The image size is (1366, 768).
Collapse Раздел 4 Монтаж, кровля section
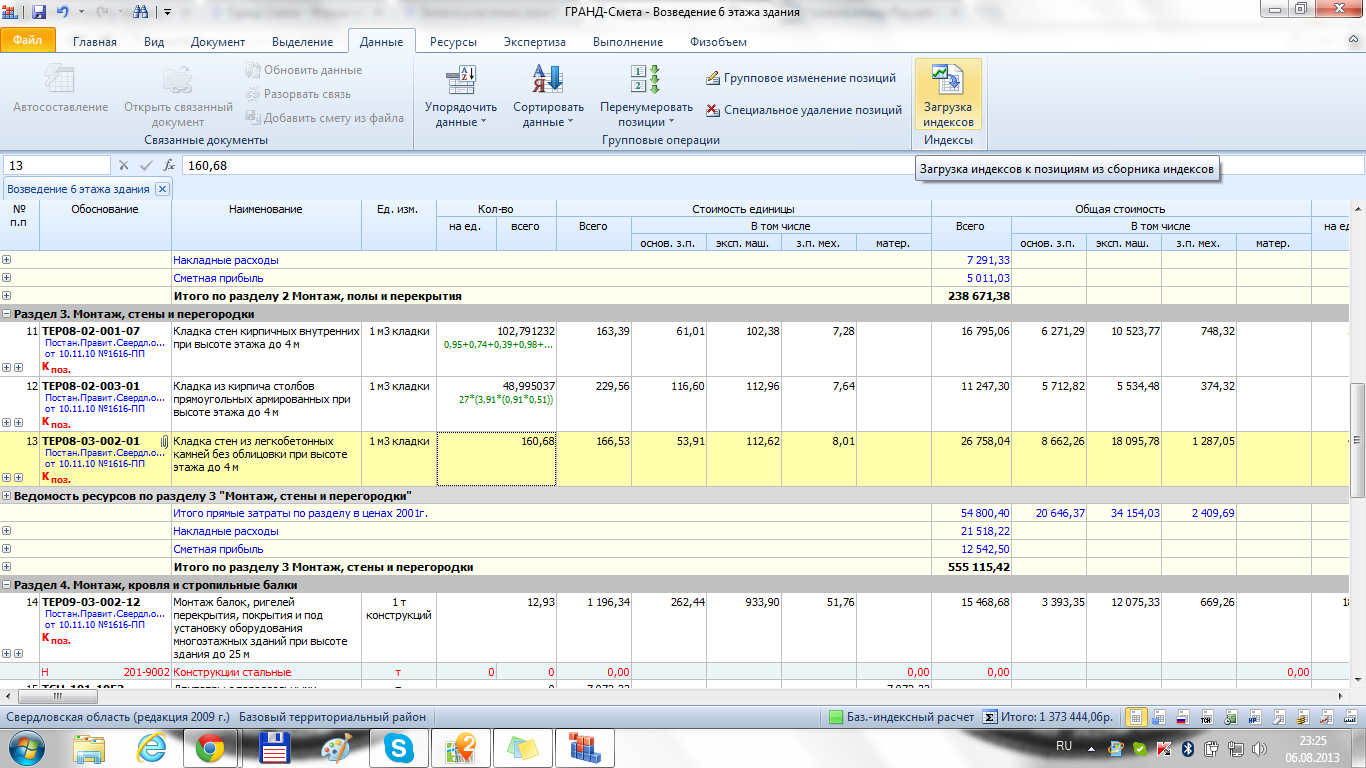7,585
